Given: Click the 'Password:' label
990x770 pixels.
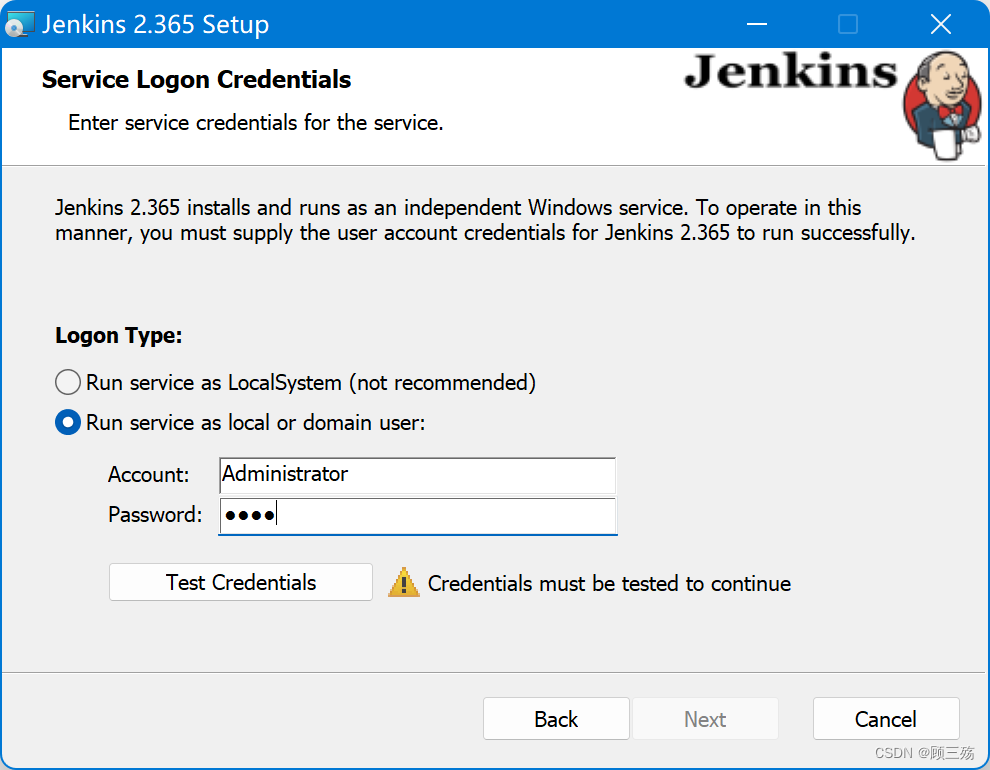Looking at the screenshot, I should 155,515.
